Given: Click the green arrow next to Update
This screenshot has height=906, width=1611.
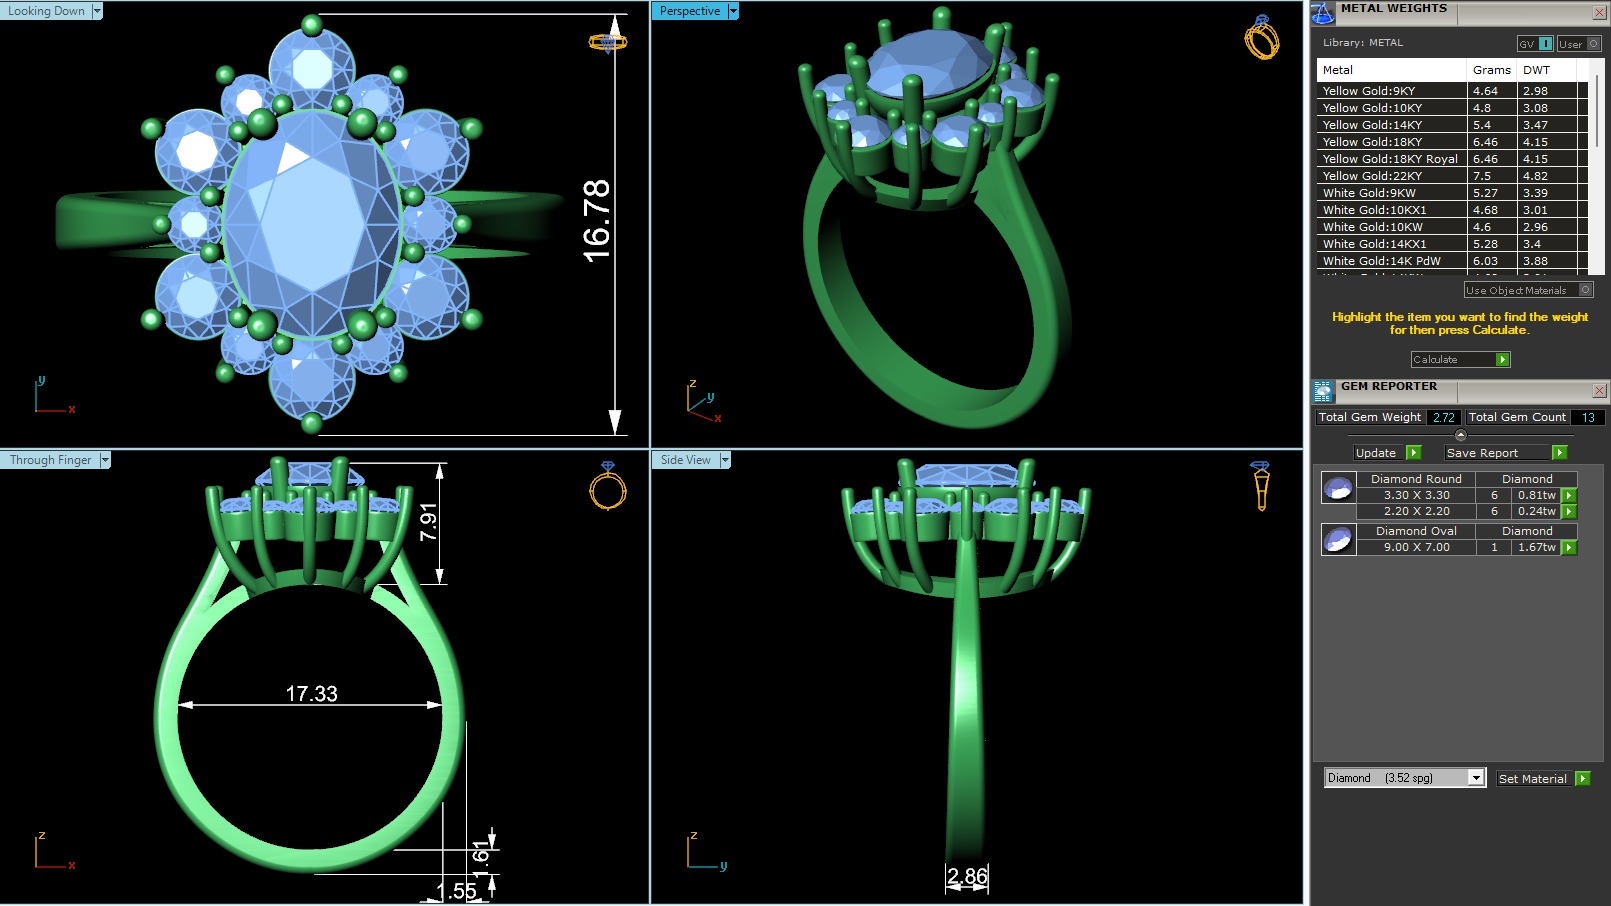Looking at the screenshot, I should click(x=1413, y=453).
